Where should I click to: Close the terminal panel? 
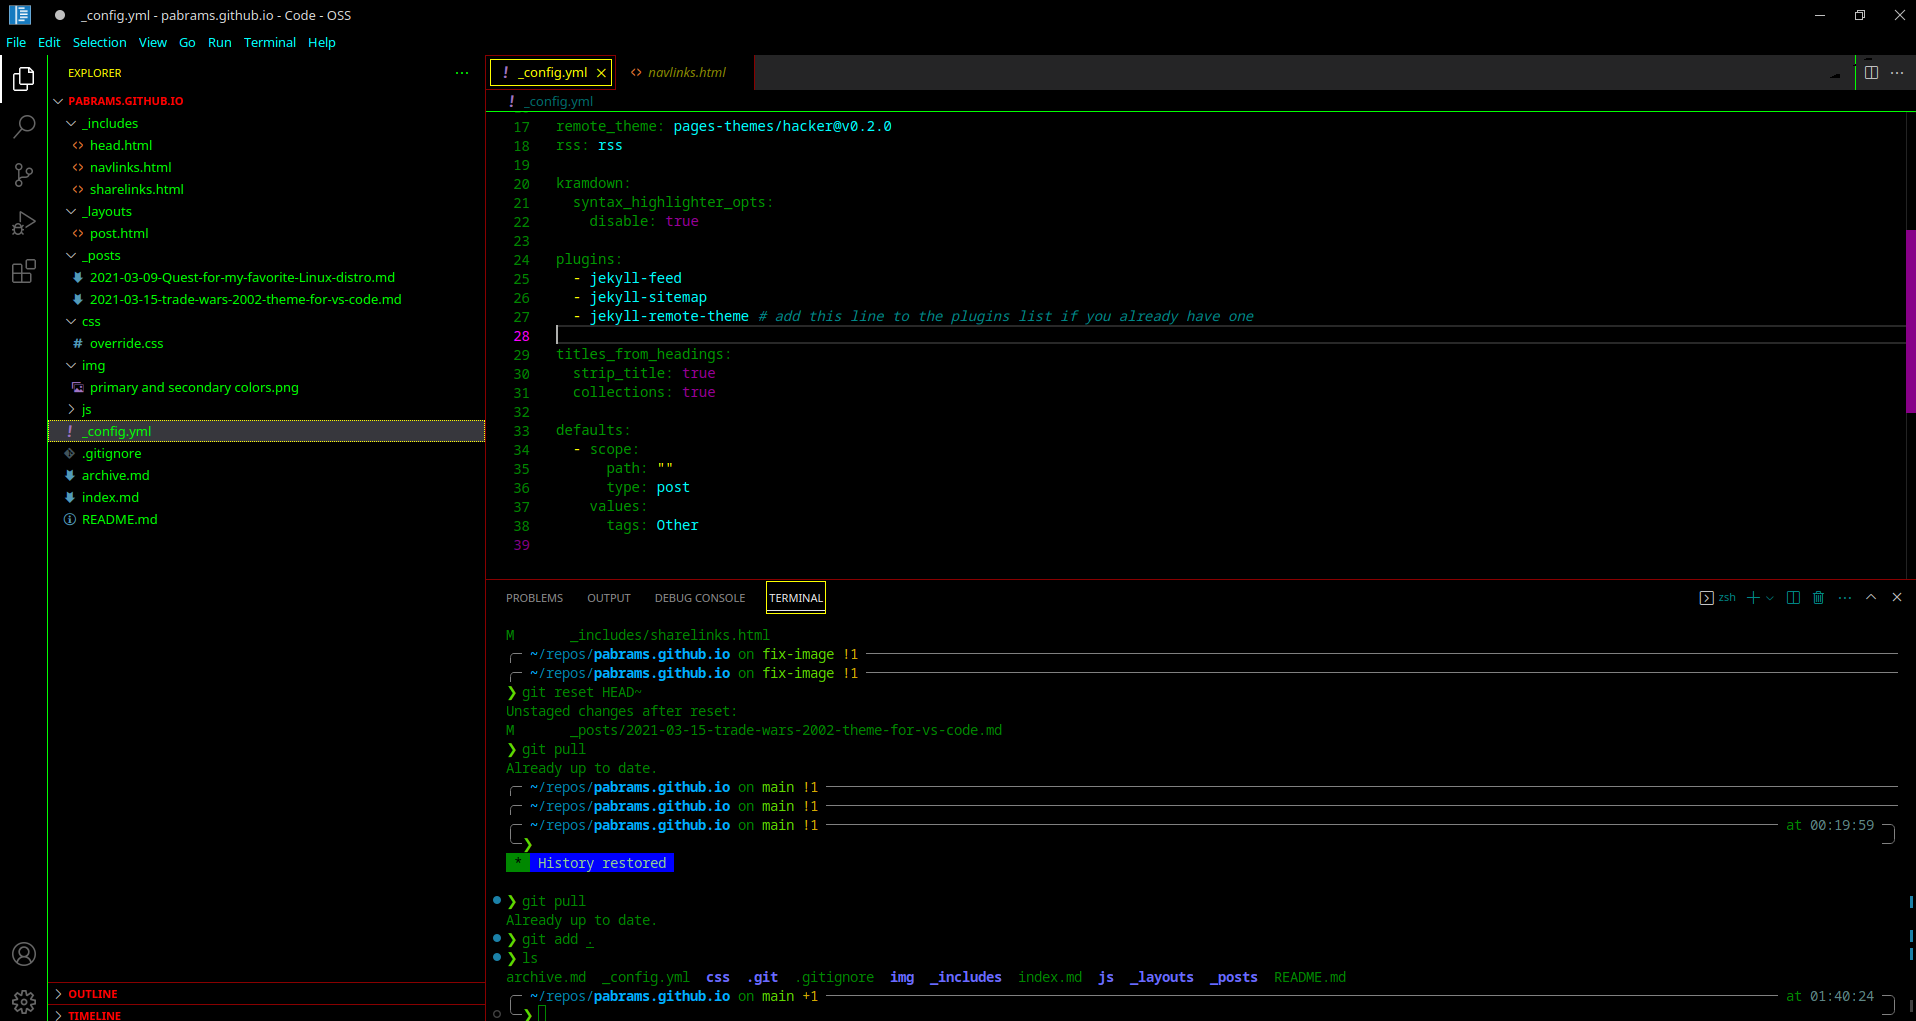[x=1897, y=597]
